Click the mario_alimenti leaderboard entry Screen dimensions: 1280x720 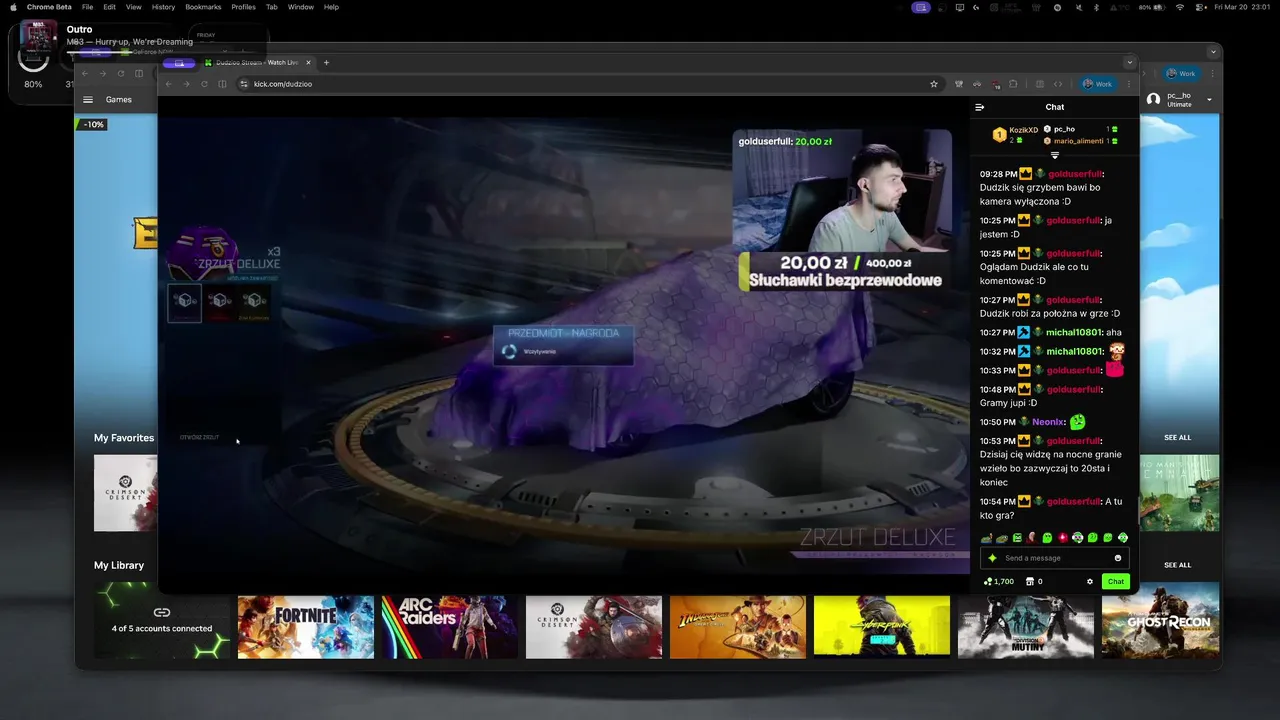1078,141
